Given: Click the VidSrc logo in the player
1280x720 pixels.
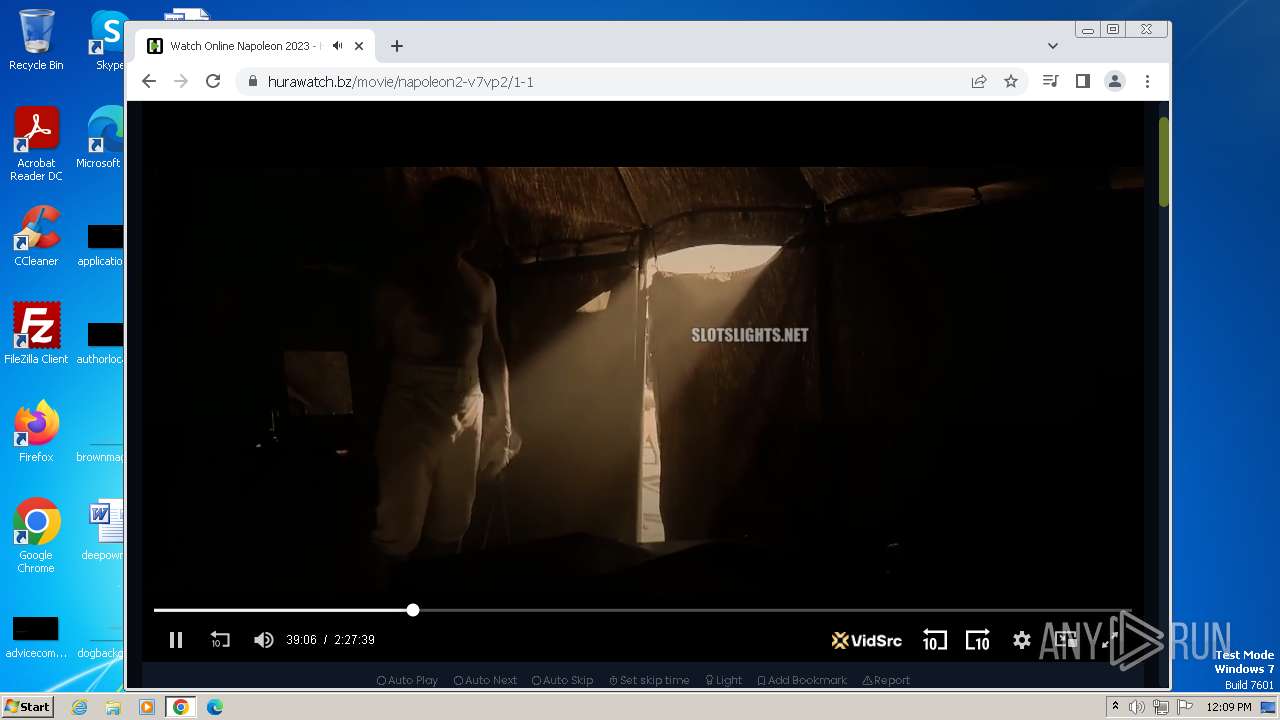Looking at the screenshot, I should (x=866, y=640).
